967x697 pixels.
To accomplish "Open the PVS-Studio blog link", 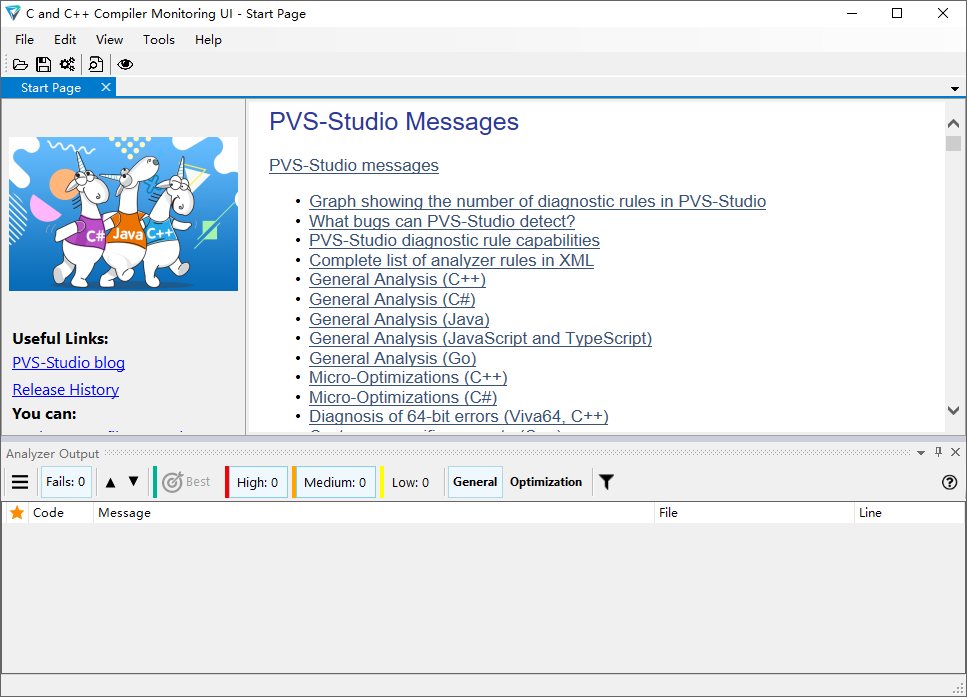I will 68,363.
